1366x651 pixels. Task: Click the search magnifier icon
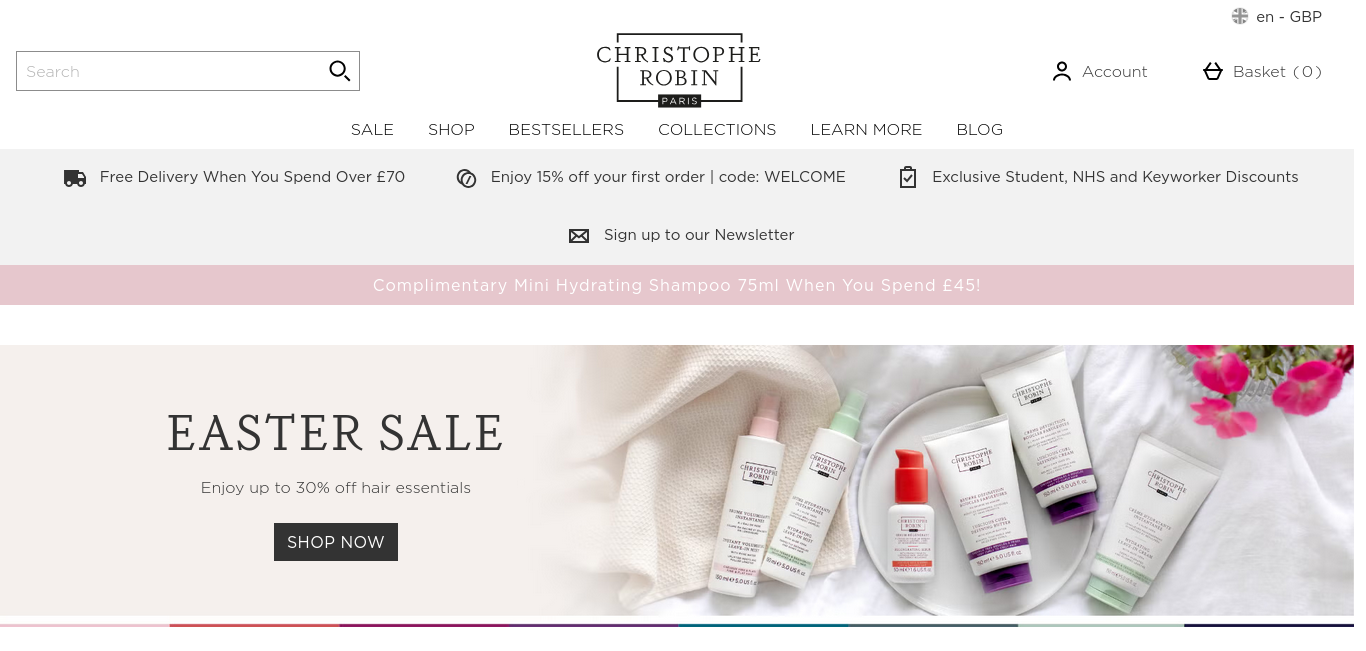tap(339, 71)
